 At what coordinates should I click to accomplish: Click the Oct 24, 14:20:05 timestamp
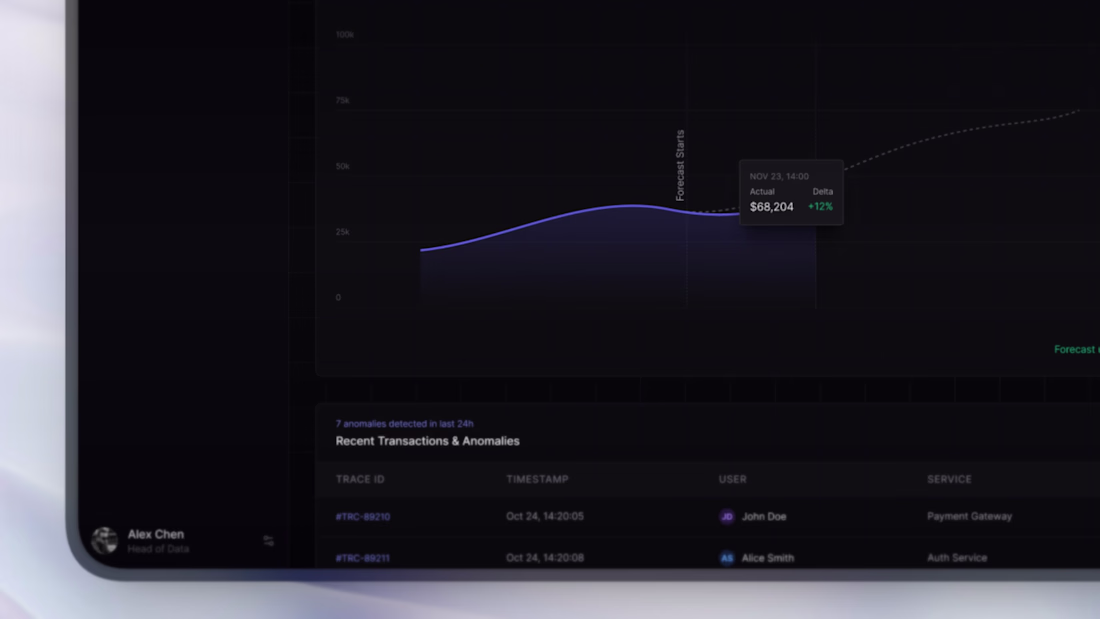pos(545,516)
